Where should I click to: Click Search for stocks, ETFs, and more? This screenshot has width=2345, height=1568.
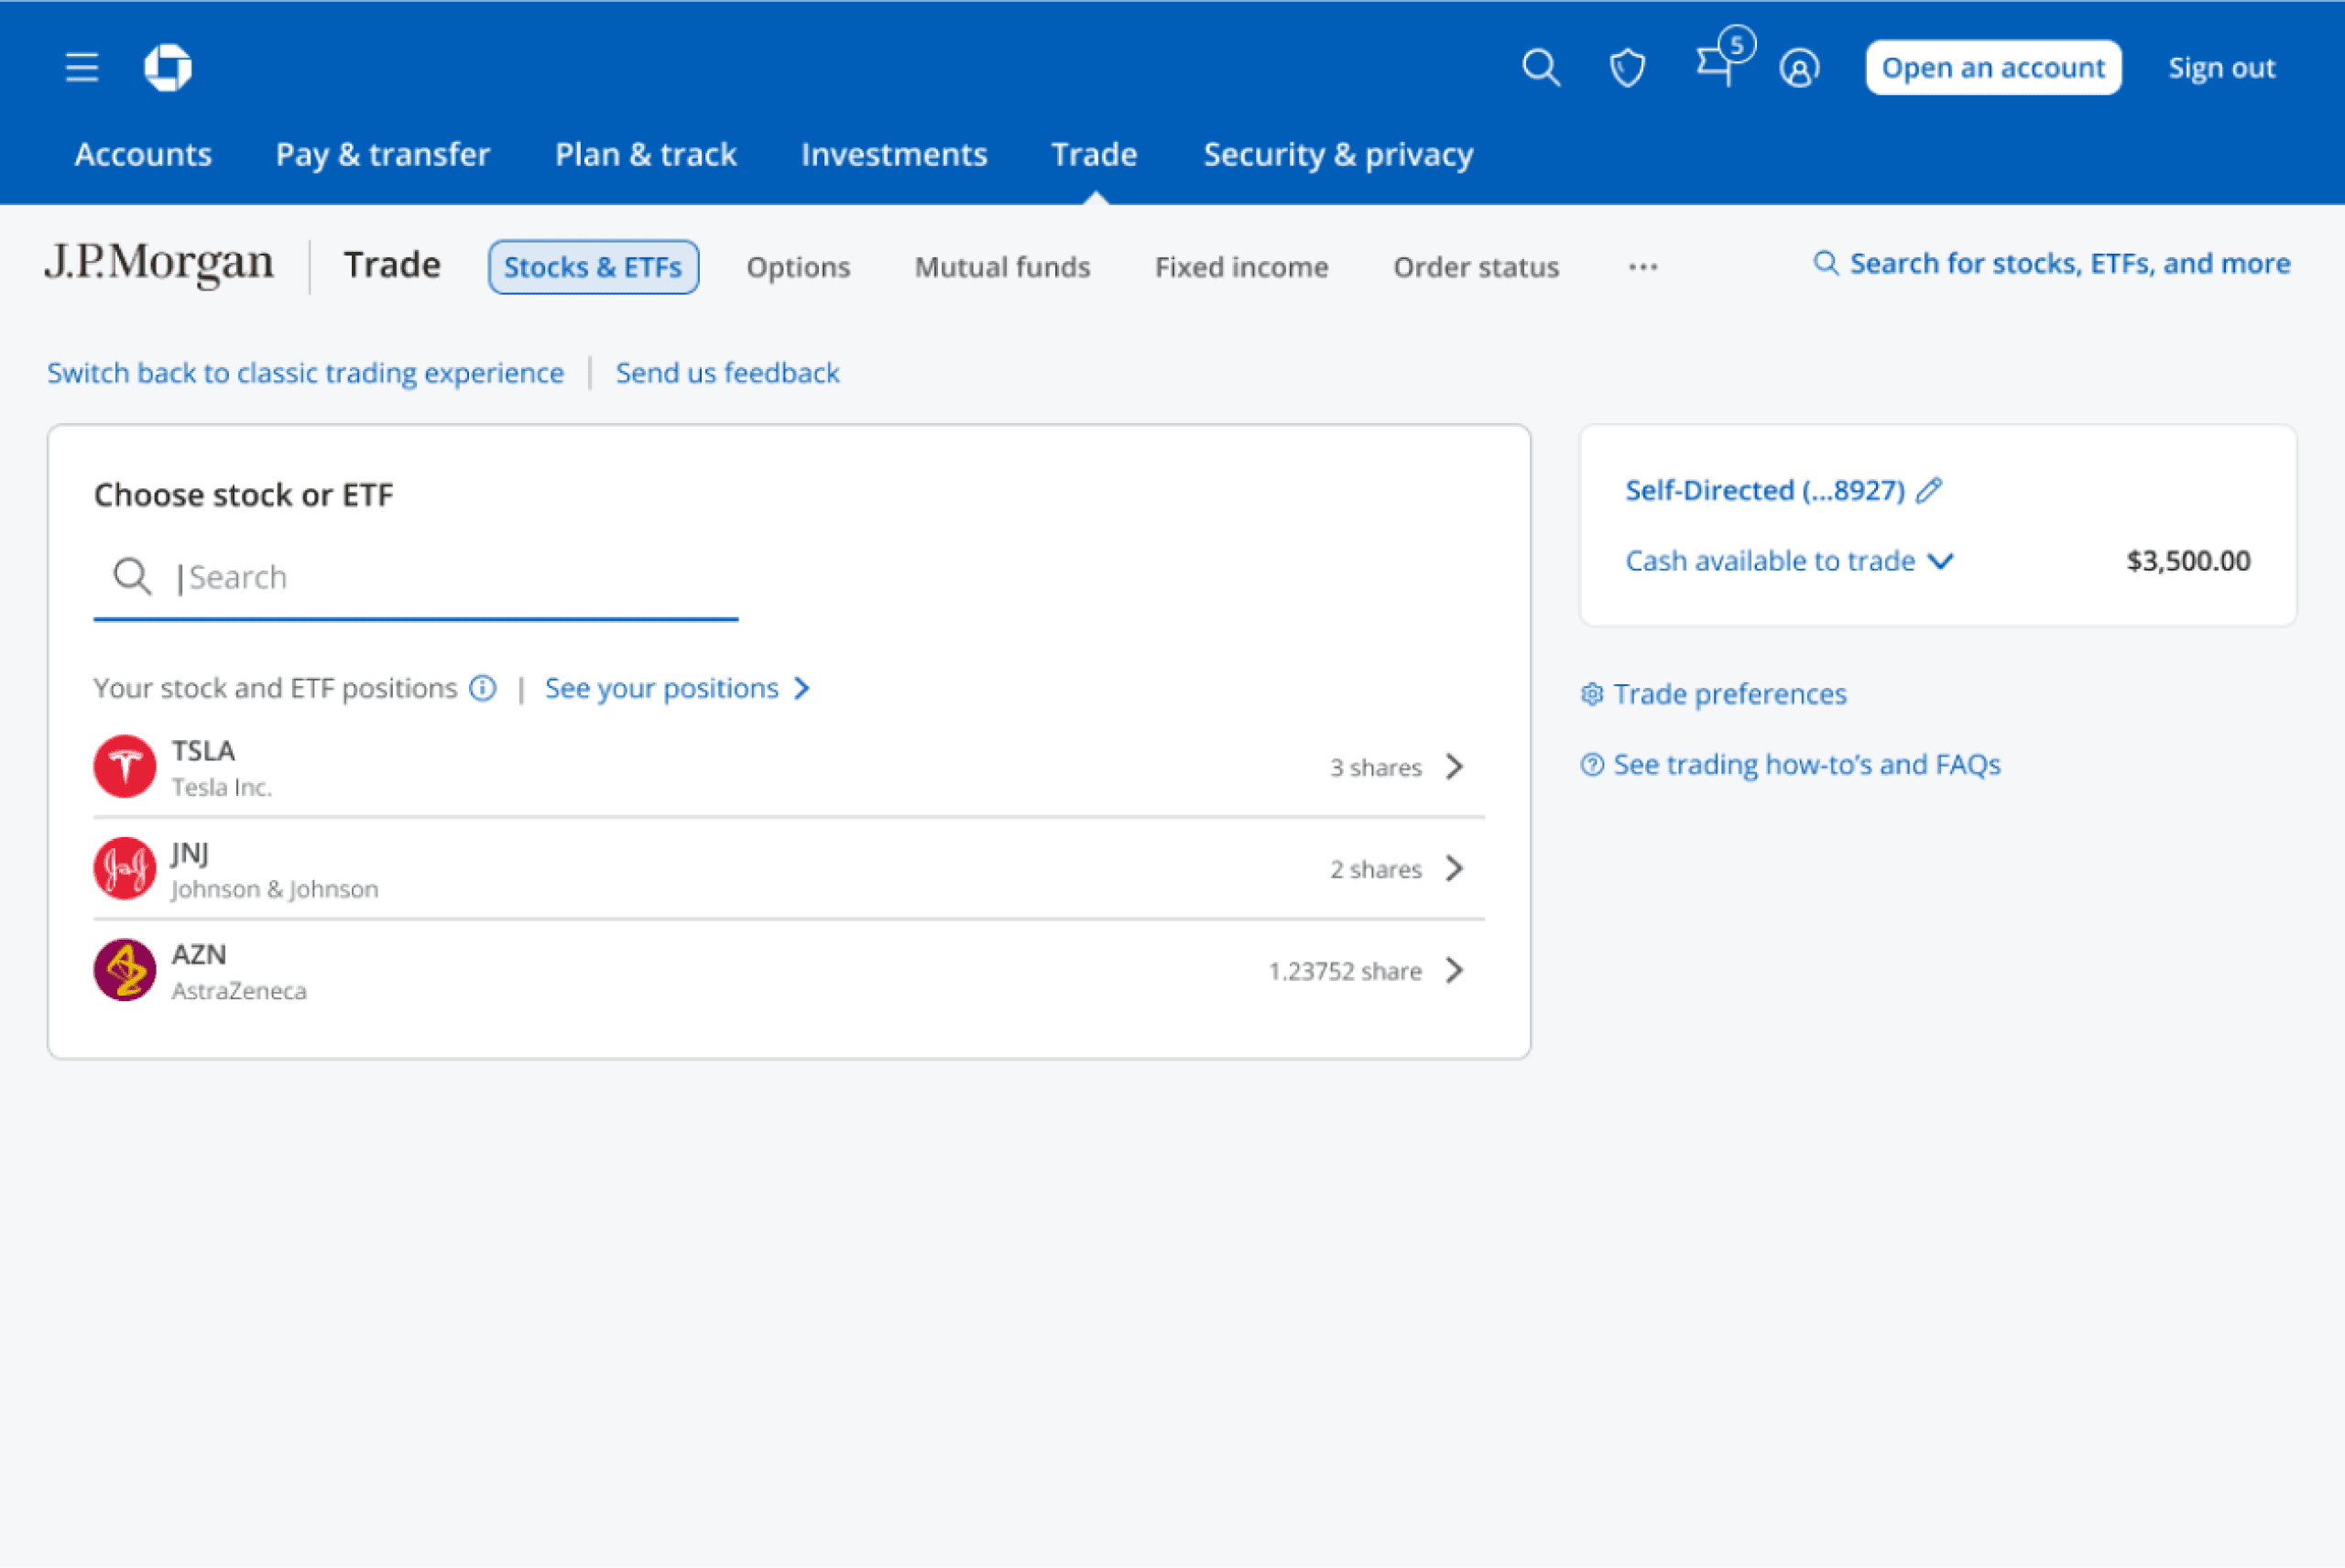(x=2070, y=263)
